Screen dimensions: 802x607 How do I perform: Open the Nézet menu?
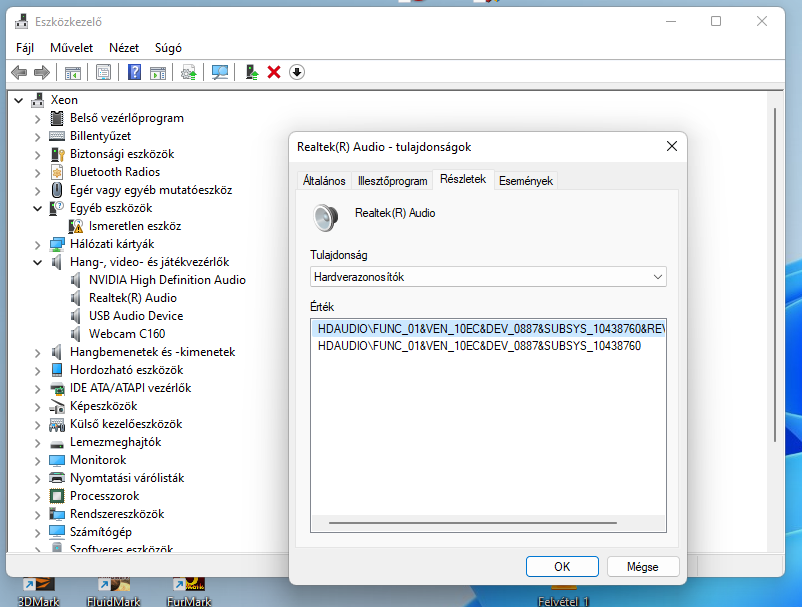[x=124, y=48]
